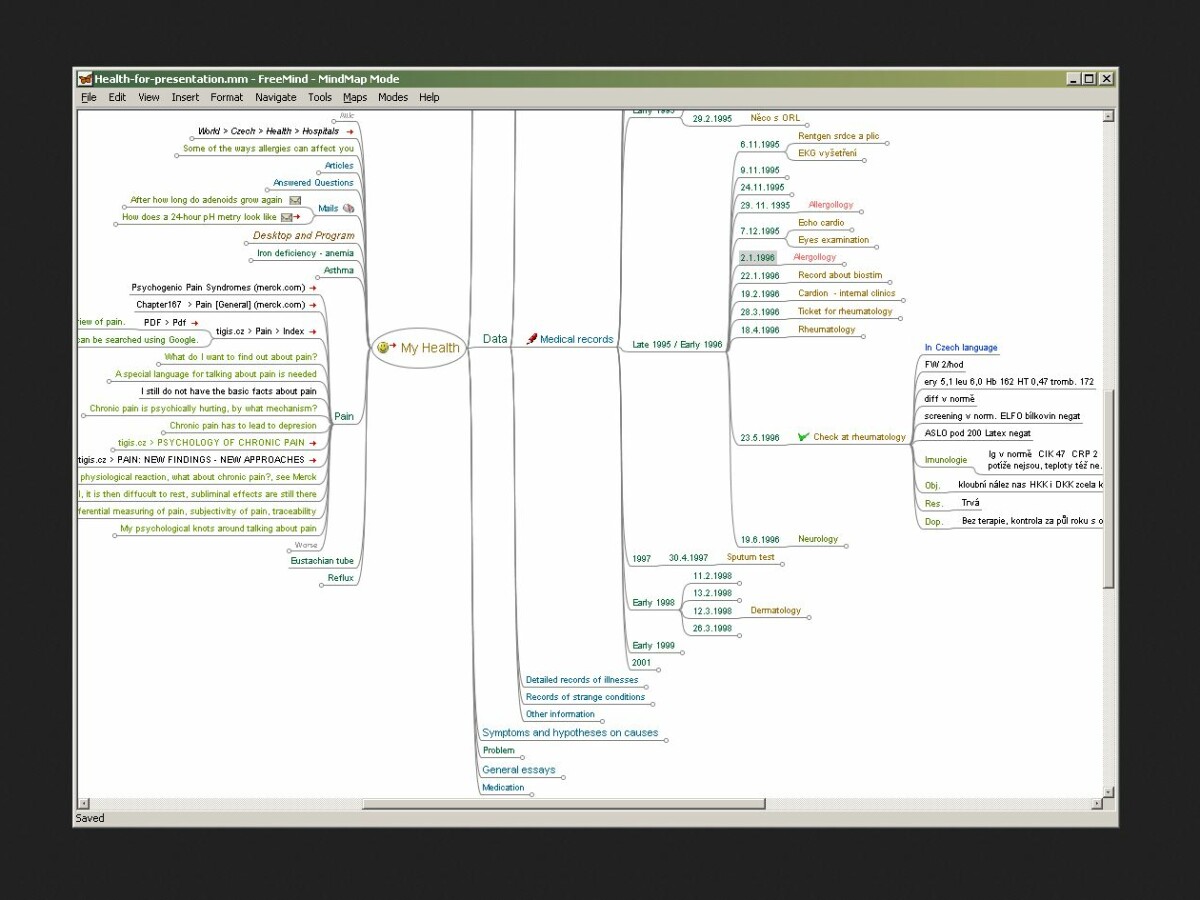Open the link arrow on Psychogenic Pain Syndromes node
1200x900 pixels.
point(312,288)
